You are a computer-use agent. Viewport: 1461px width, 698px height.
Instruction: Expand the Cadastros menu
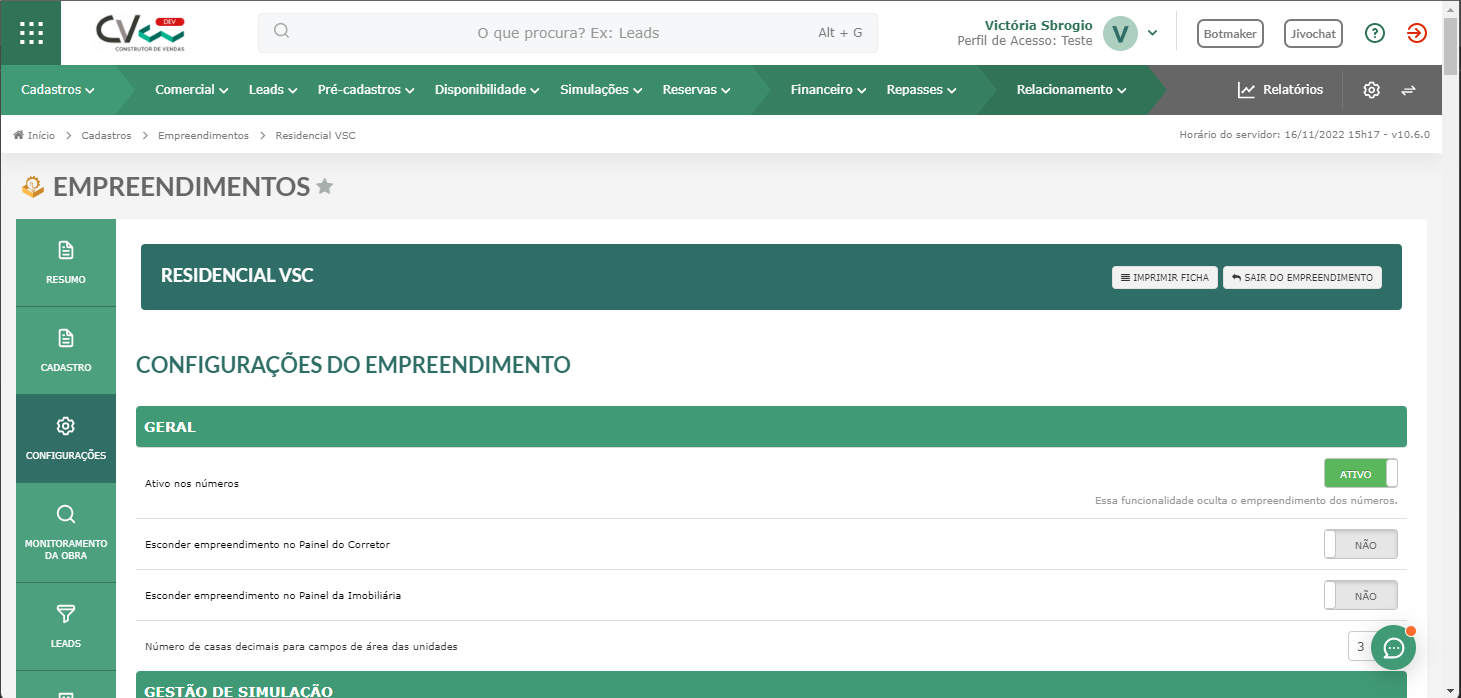pyautogui.click(x=58, y=90)
